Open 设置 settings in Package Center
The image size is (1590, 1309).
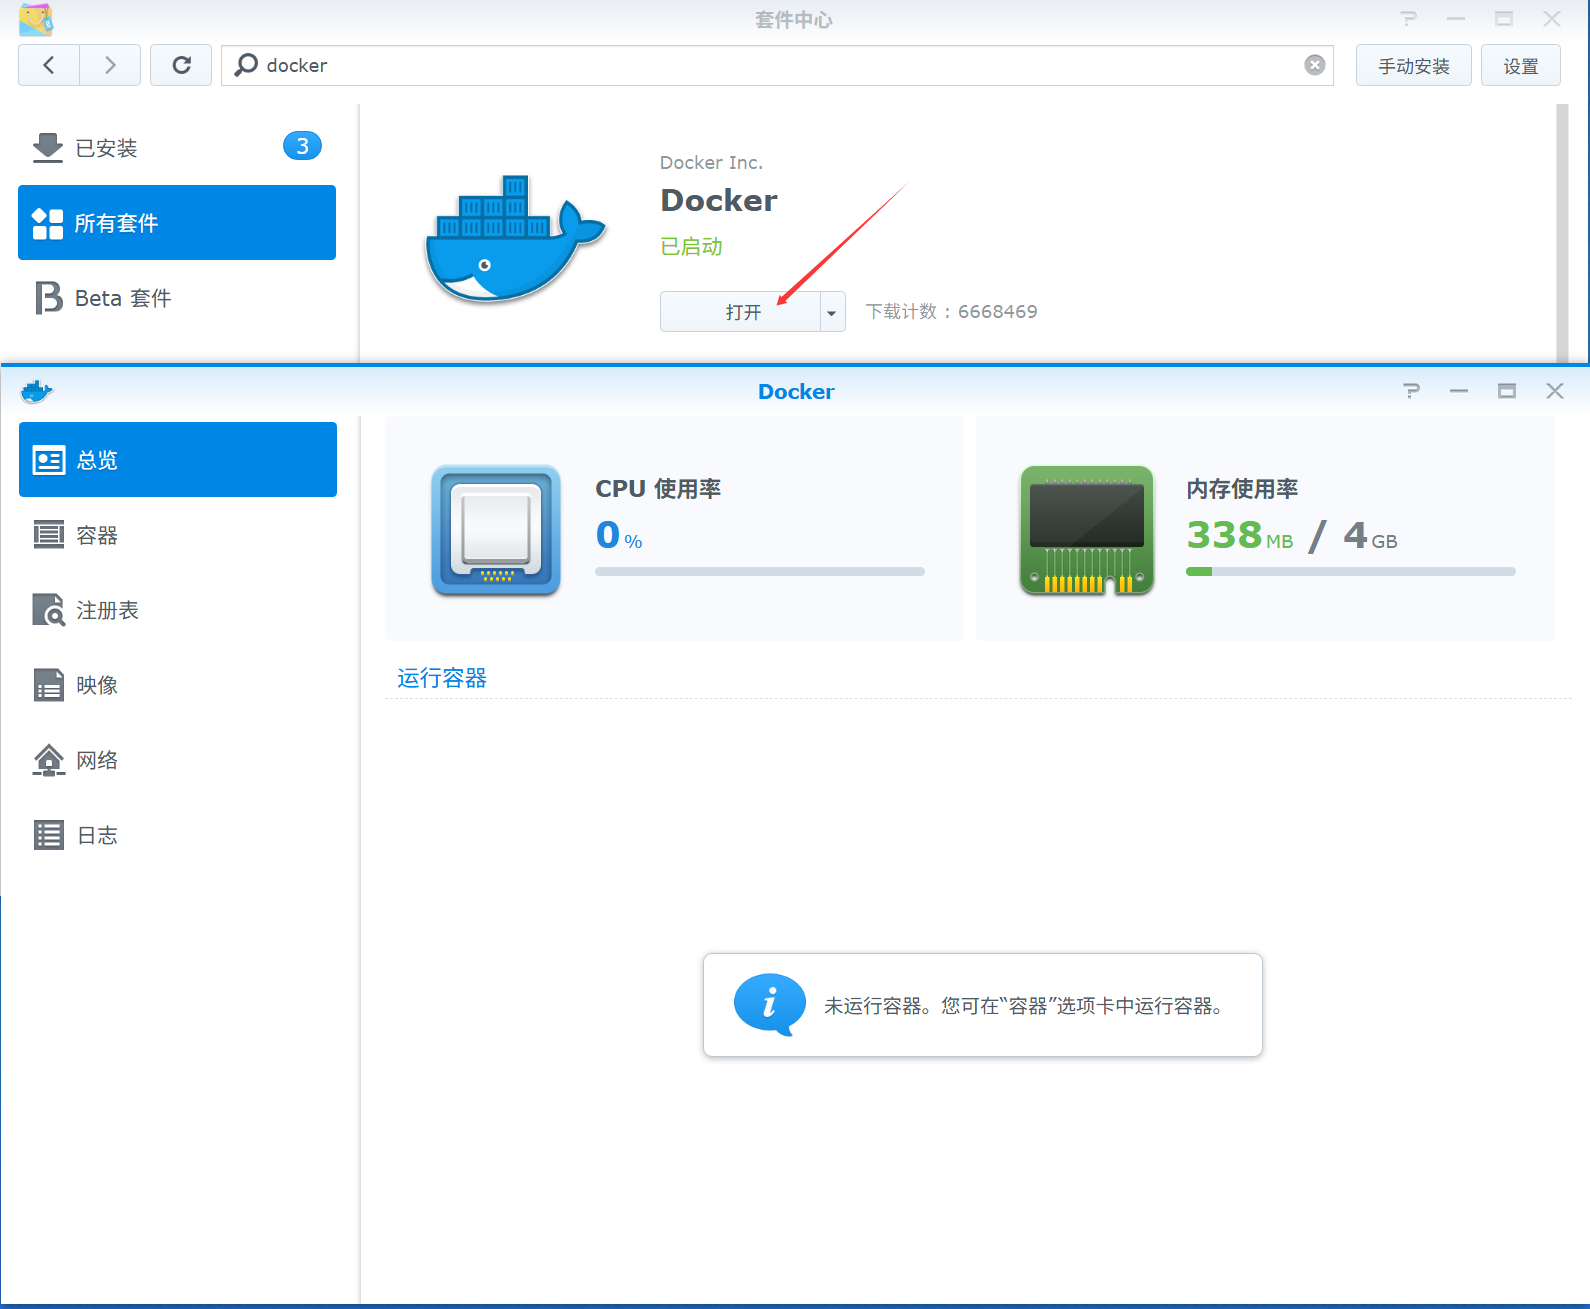click(x=1521, y=66)
